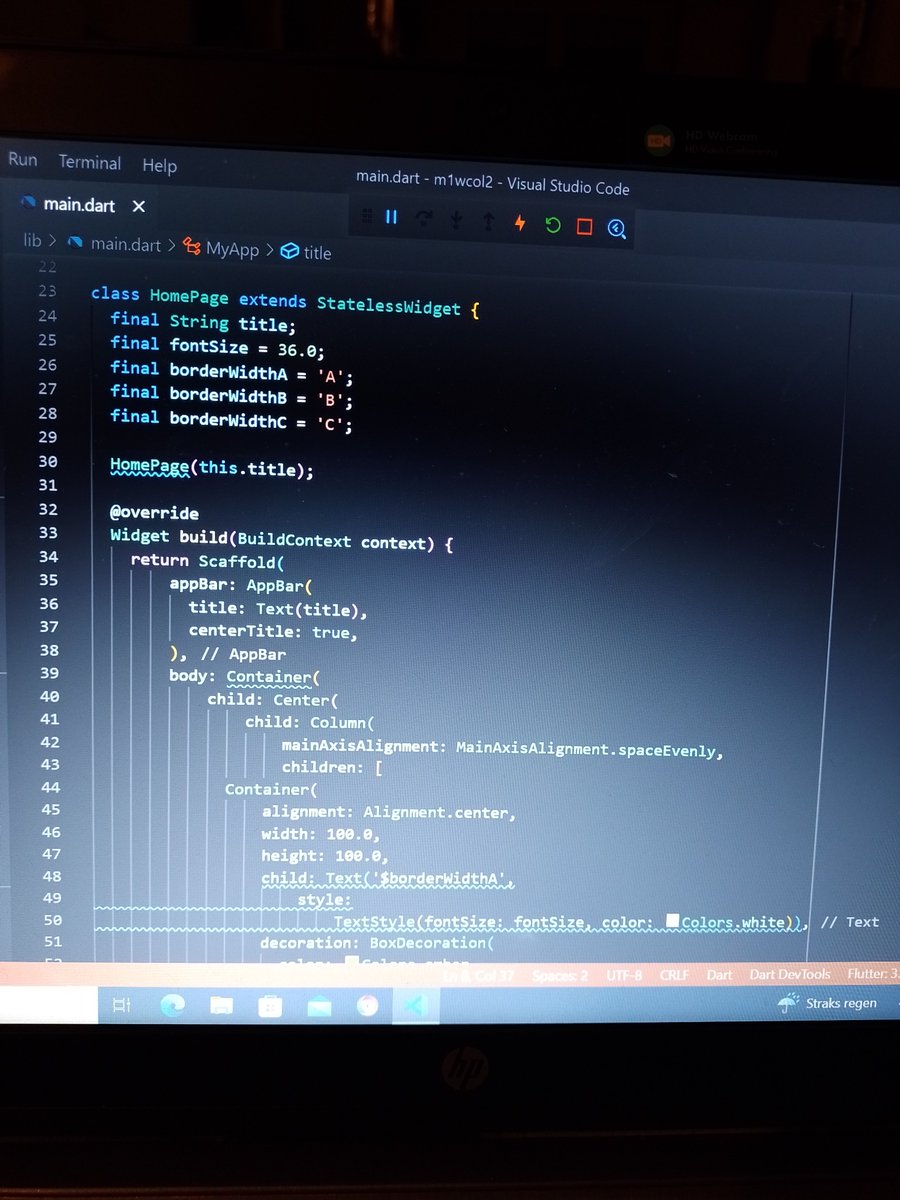The height and width of the screenshot is (1200, 900).
Task: Open the Mail app from taskbar
Action: click(319, 1006)
